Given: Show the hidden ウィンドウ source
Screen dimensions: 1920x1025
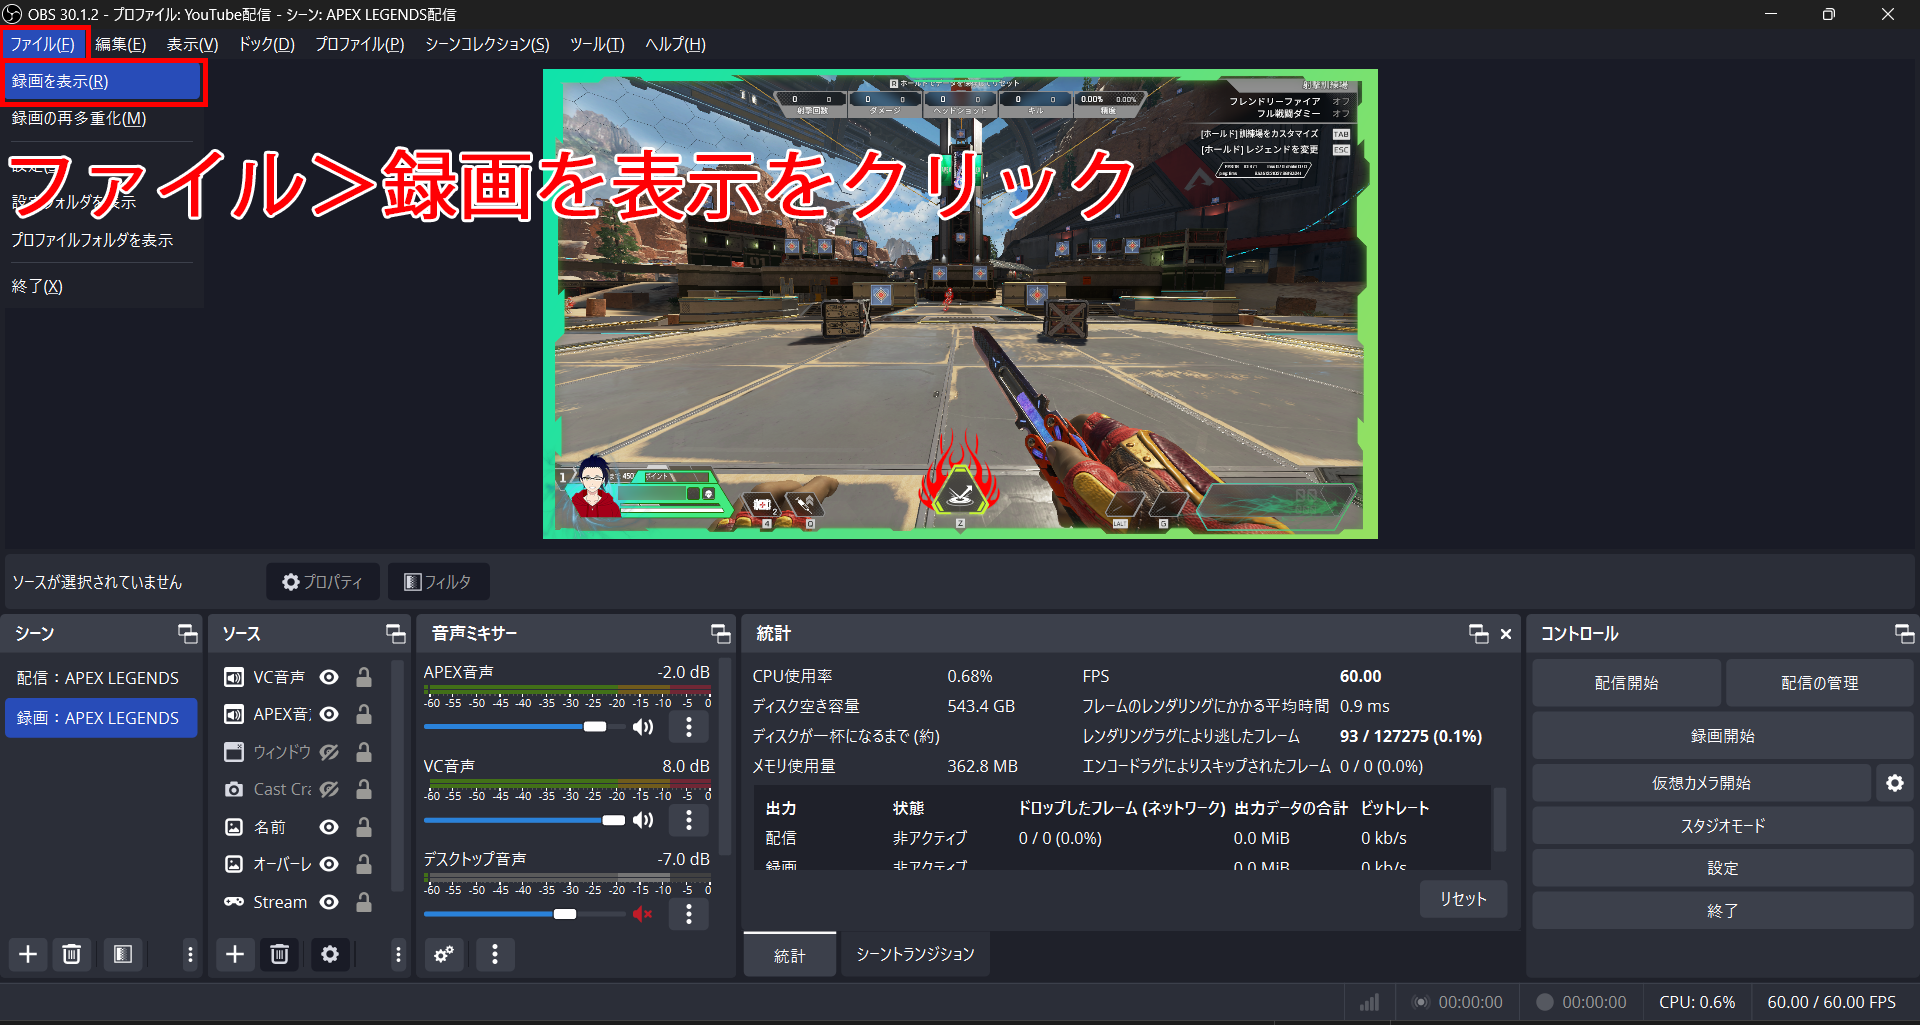Looking at the screenshot, I should (329, 752).
